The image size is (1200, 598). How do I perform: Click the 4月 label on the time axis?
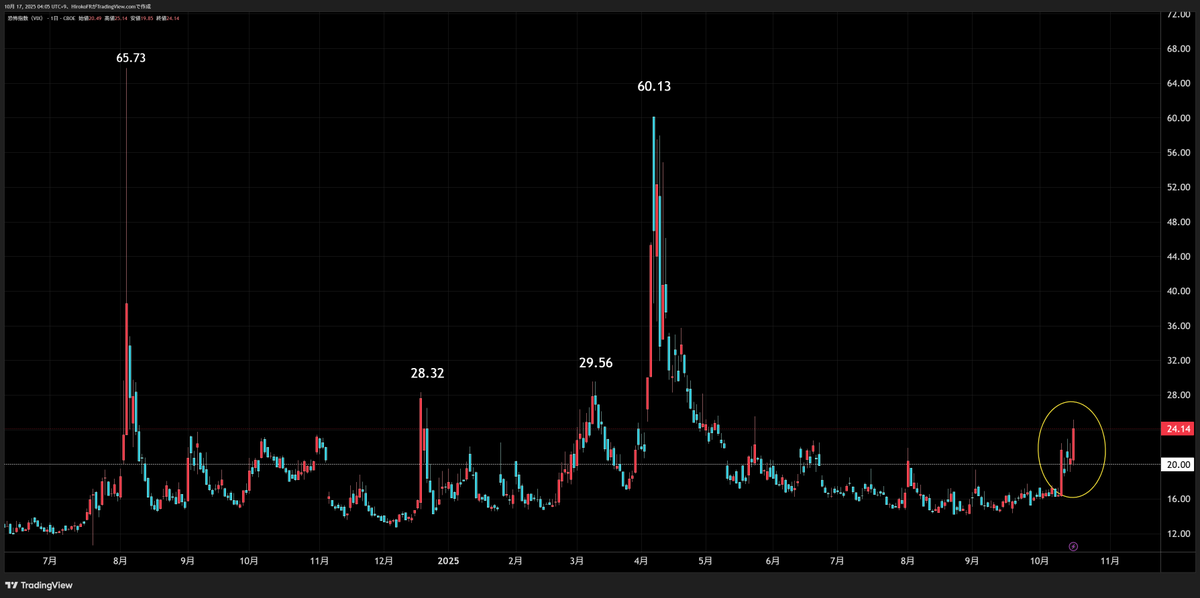point(641,562)
